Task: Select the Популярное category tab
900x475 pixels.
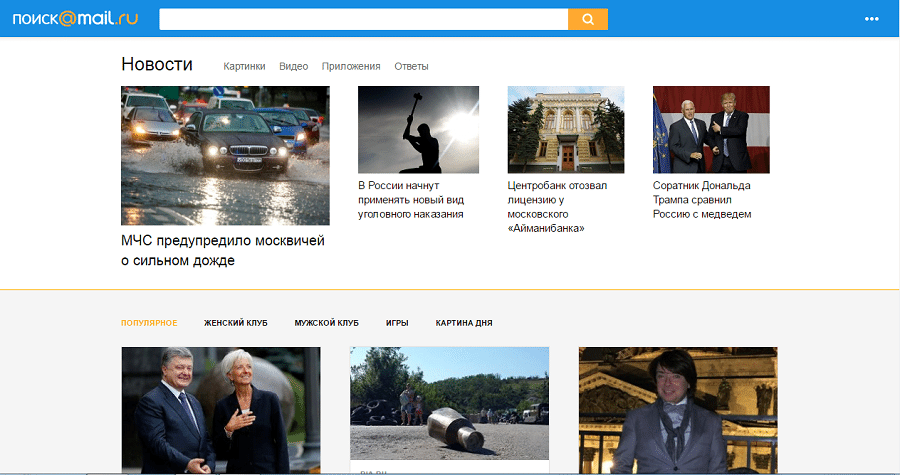Action: (149, 323)
